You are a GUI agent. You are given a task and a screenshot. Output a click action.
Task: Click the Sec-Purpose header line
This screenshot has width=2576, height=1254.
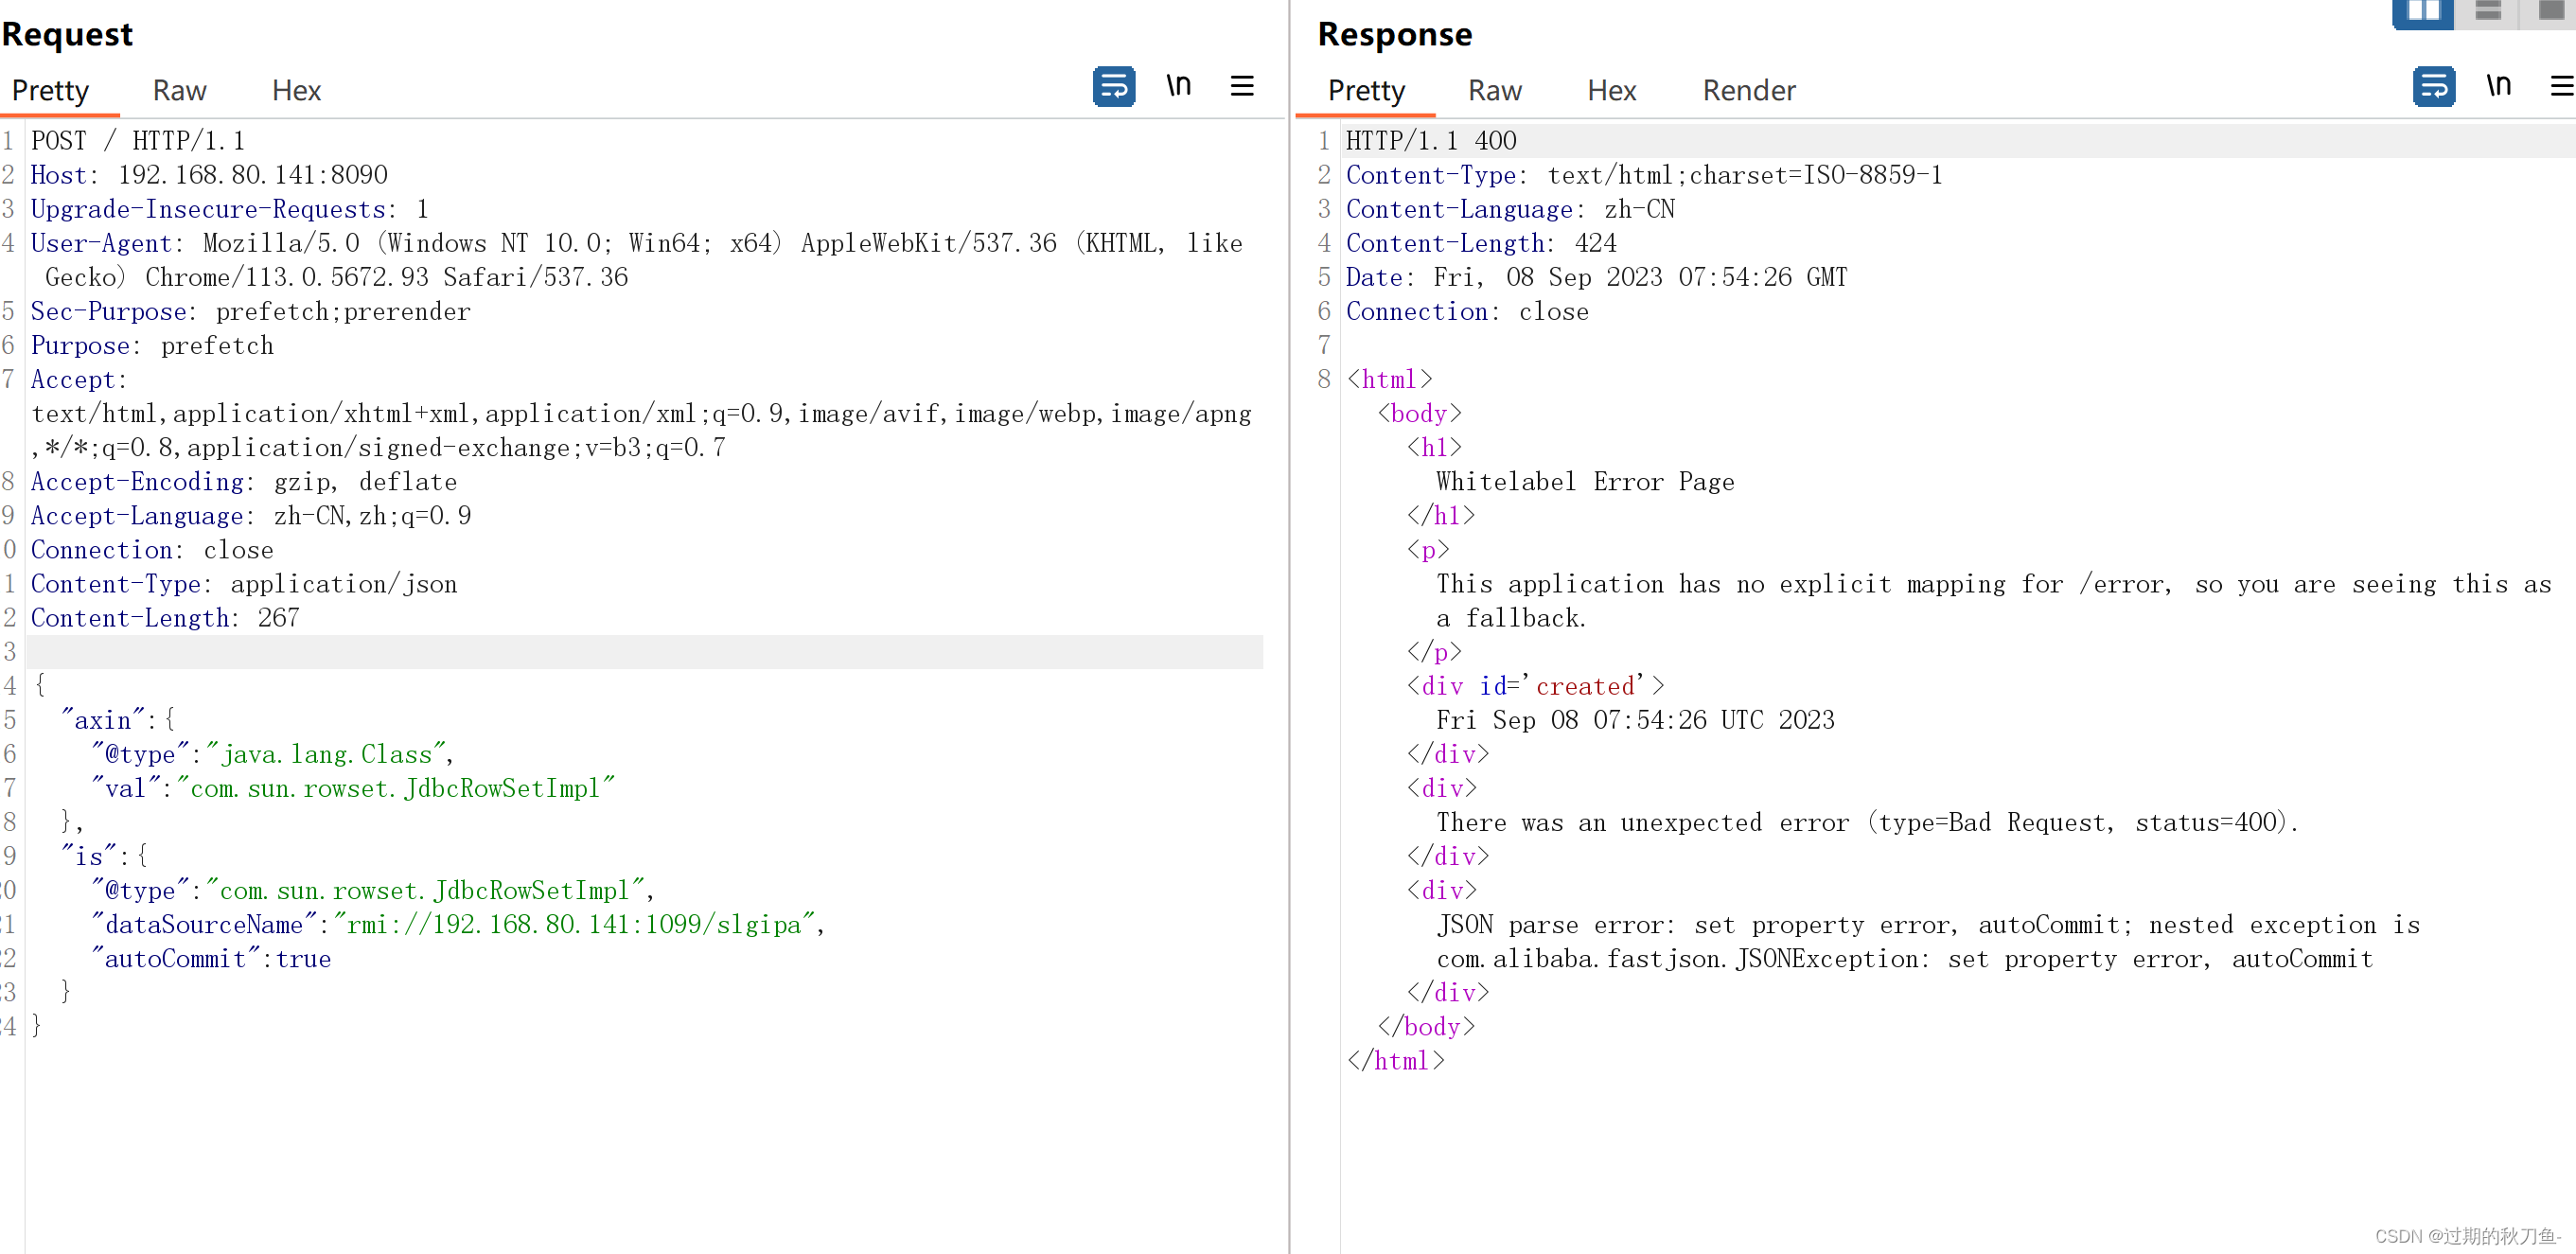pos(250,311)
